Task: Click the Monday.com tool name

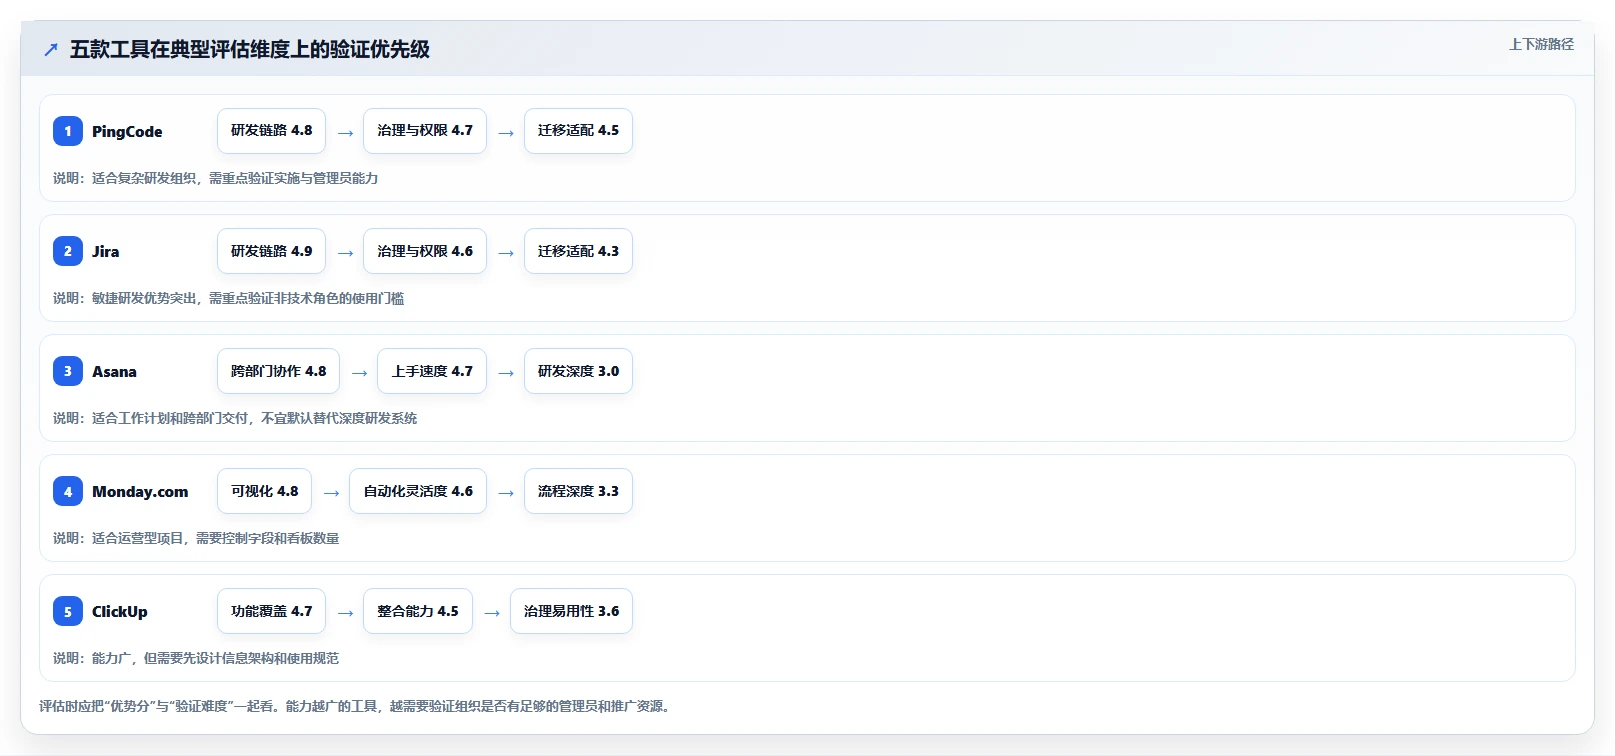Action: 140,491
